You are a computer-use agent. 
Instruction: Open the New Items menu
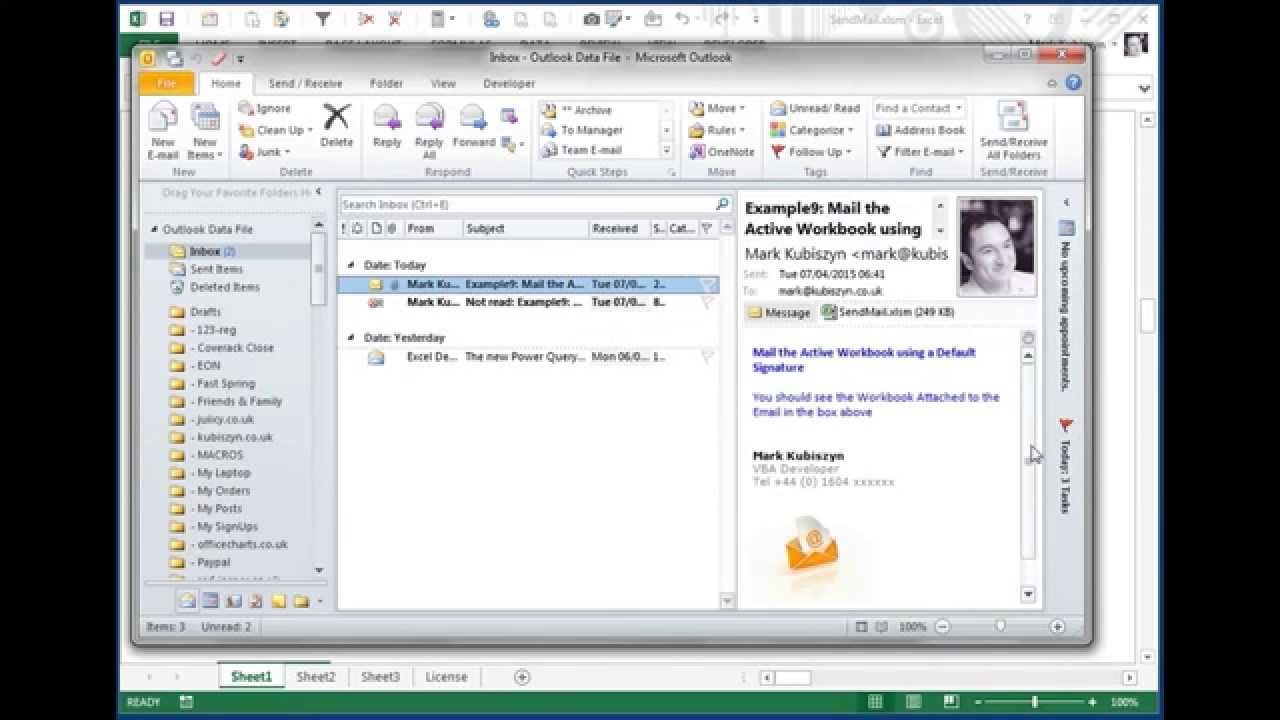click(204, 131)
